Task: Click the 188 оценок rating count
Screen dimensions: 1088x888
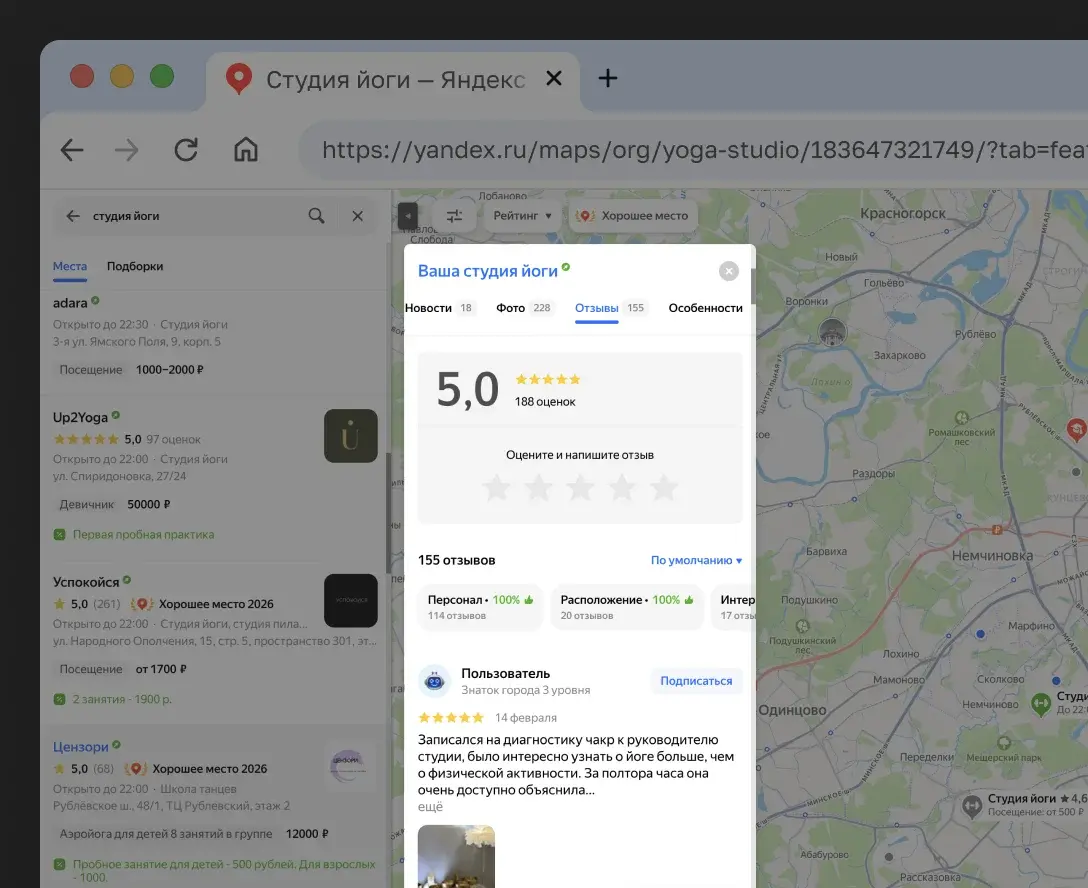Action: coord(545,402)
